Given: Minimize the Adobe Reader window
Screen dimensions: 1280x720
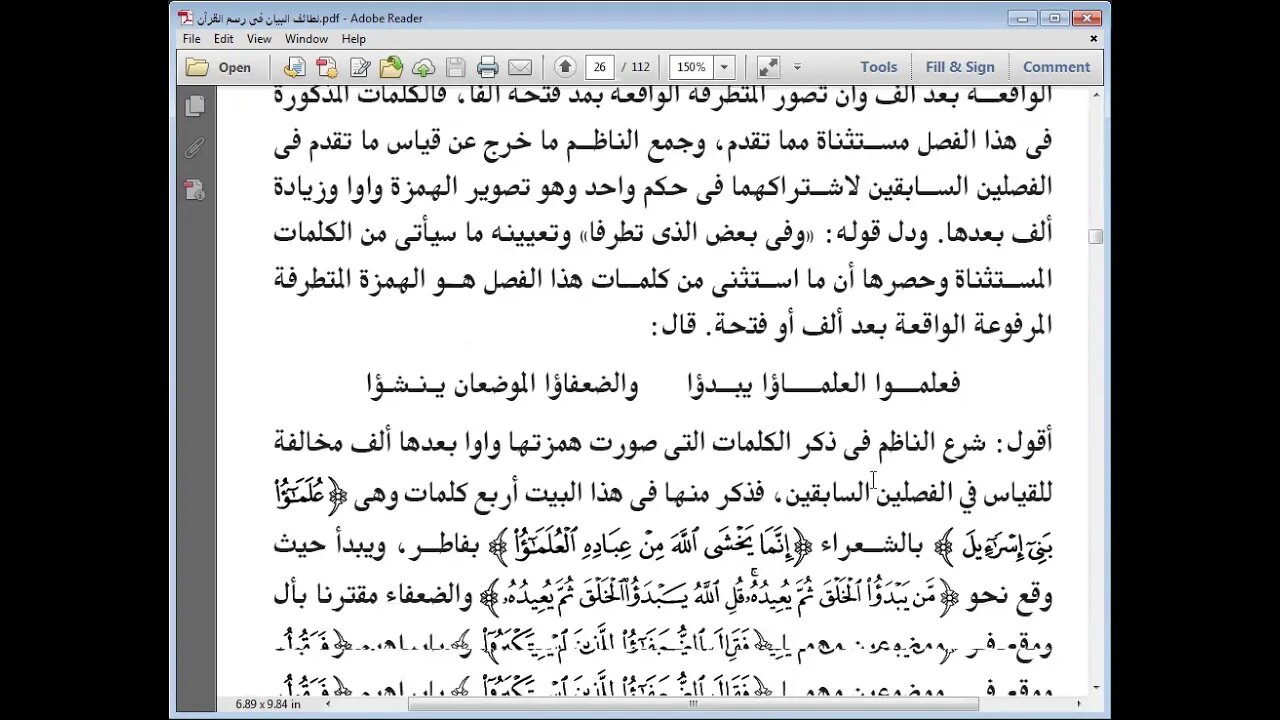Looking at the screenshot, I should coord(1024,17).
